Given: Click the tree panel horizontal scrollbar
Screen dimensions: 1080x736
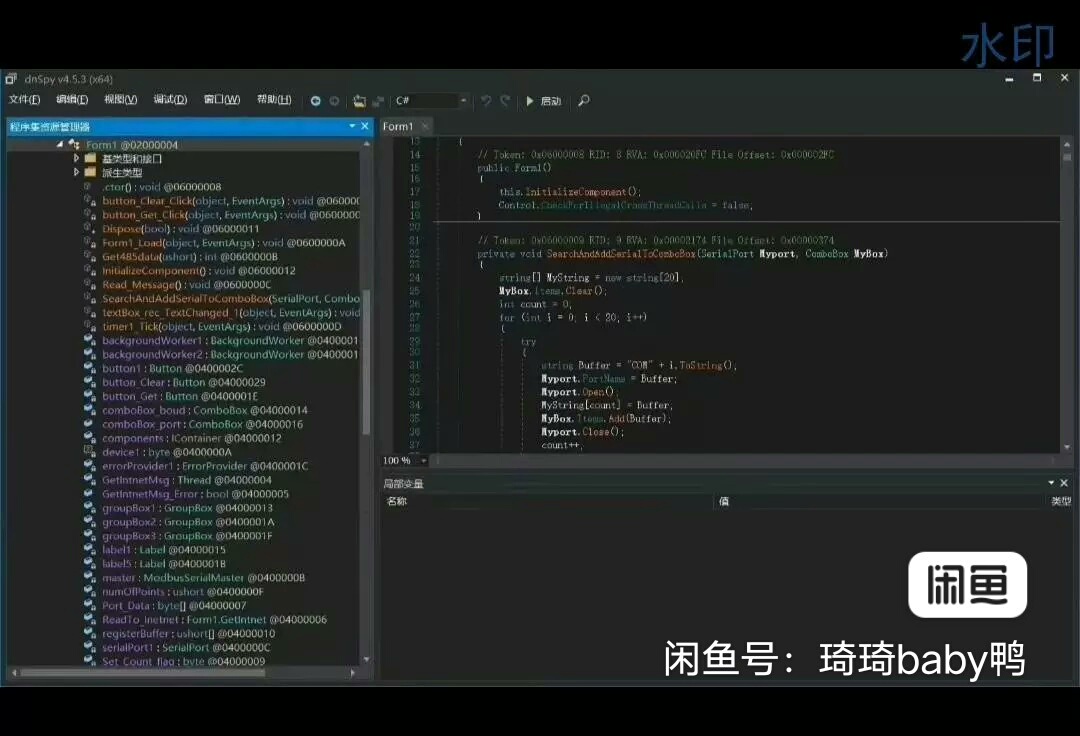Looking at the screenshot, I should [143, 673].
